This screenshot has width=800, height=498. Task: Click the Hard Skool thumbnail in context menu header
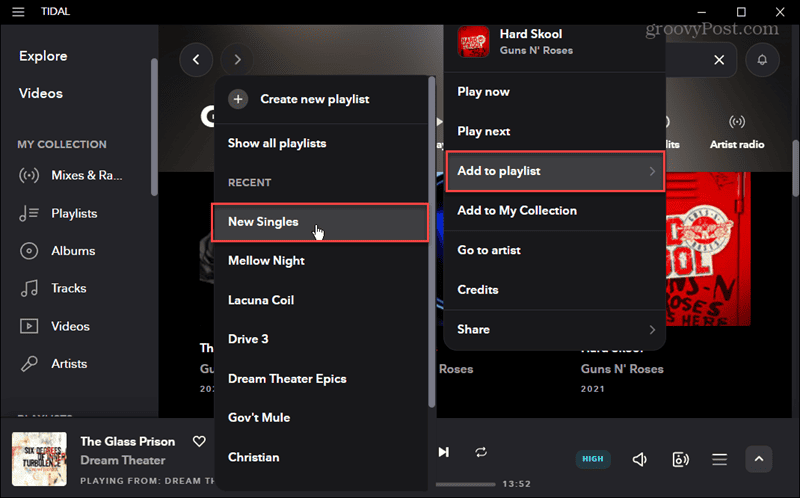coord(473,42)
